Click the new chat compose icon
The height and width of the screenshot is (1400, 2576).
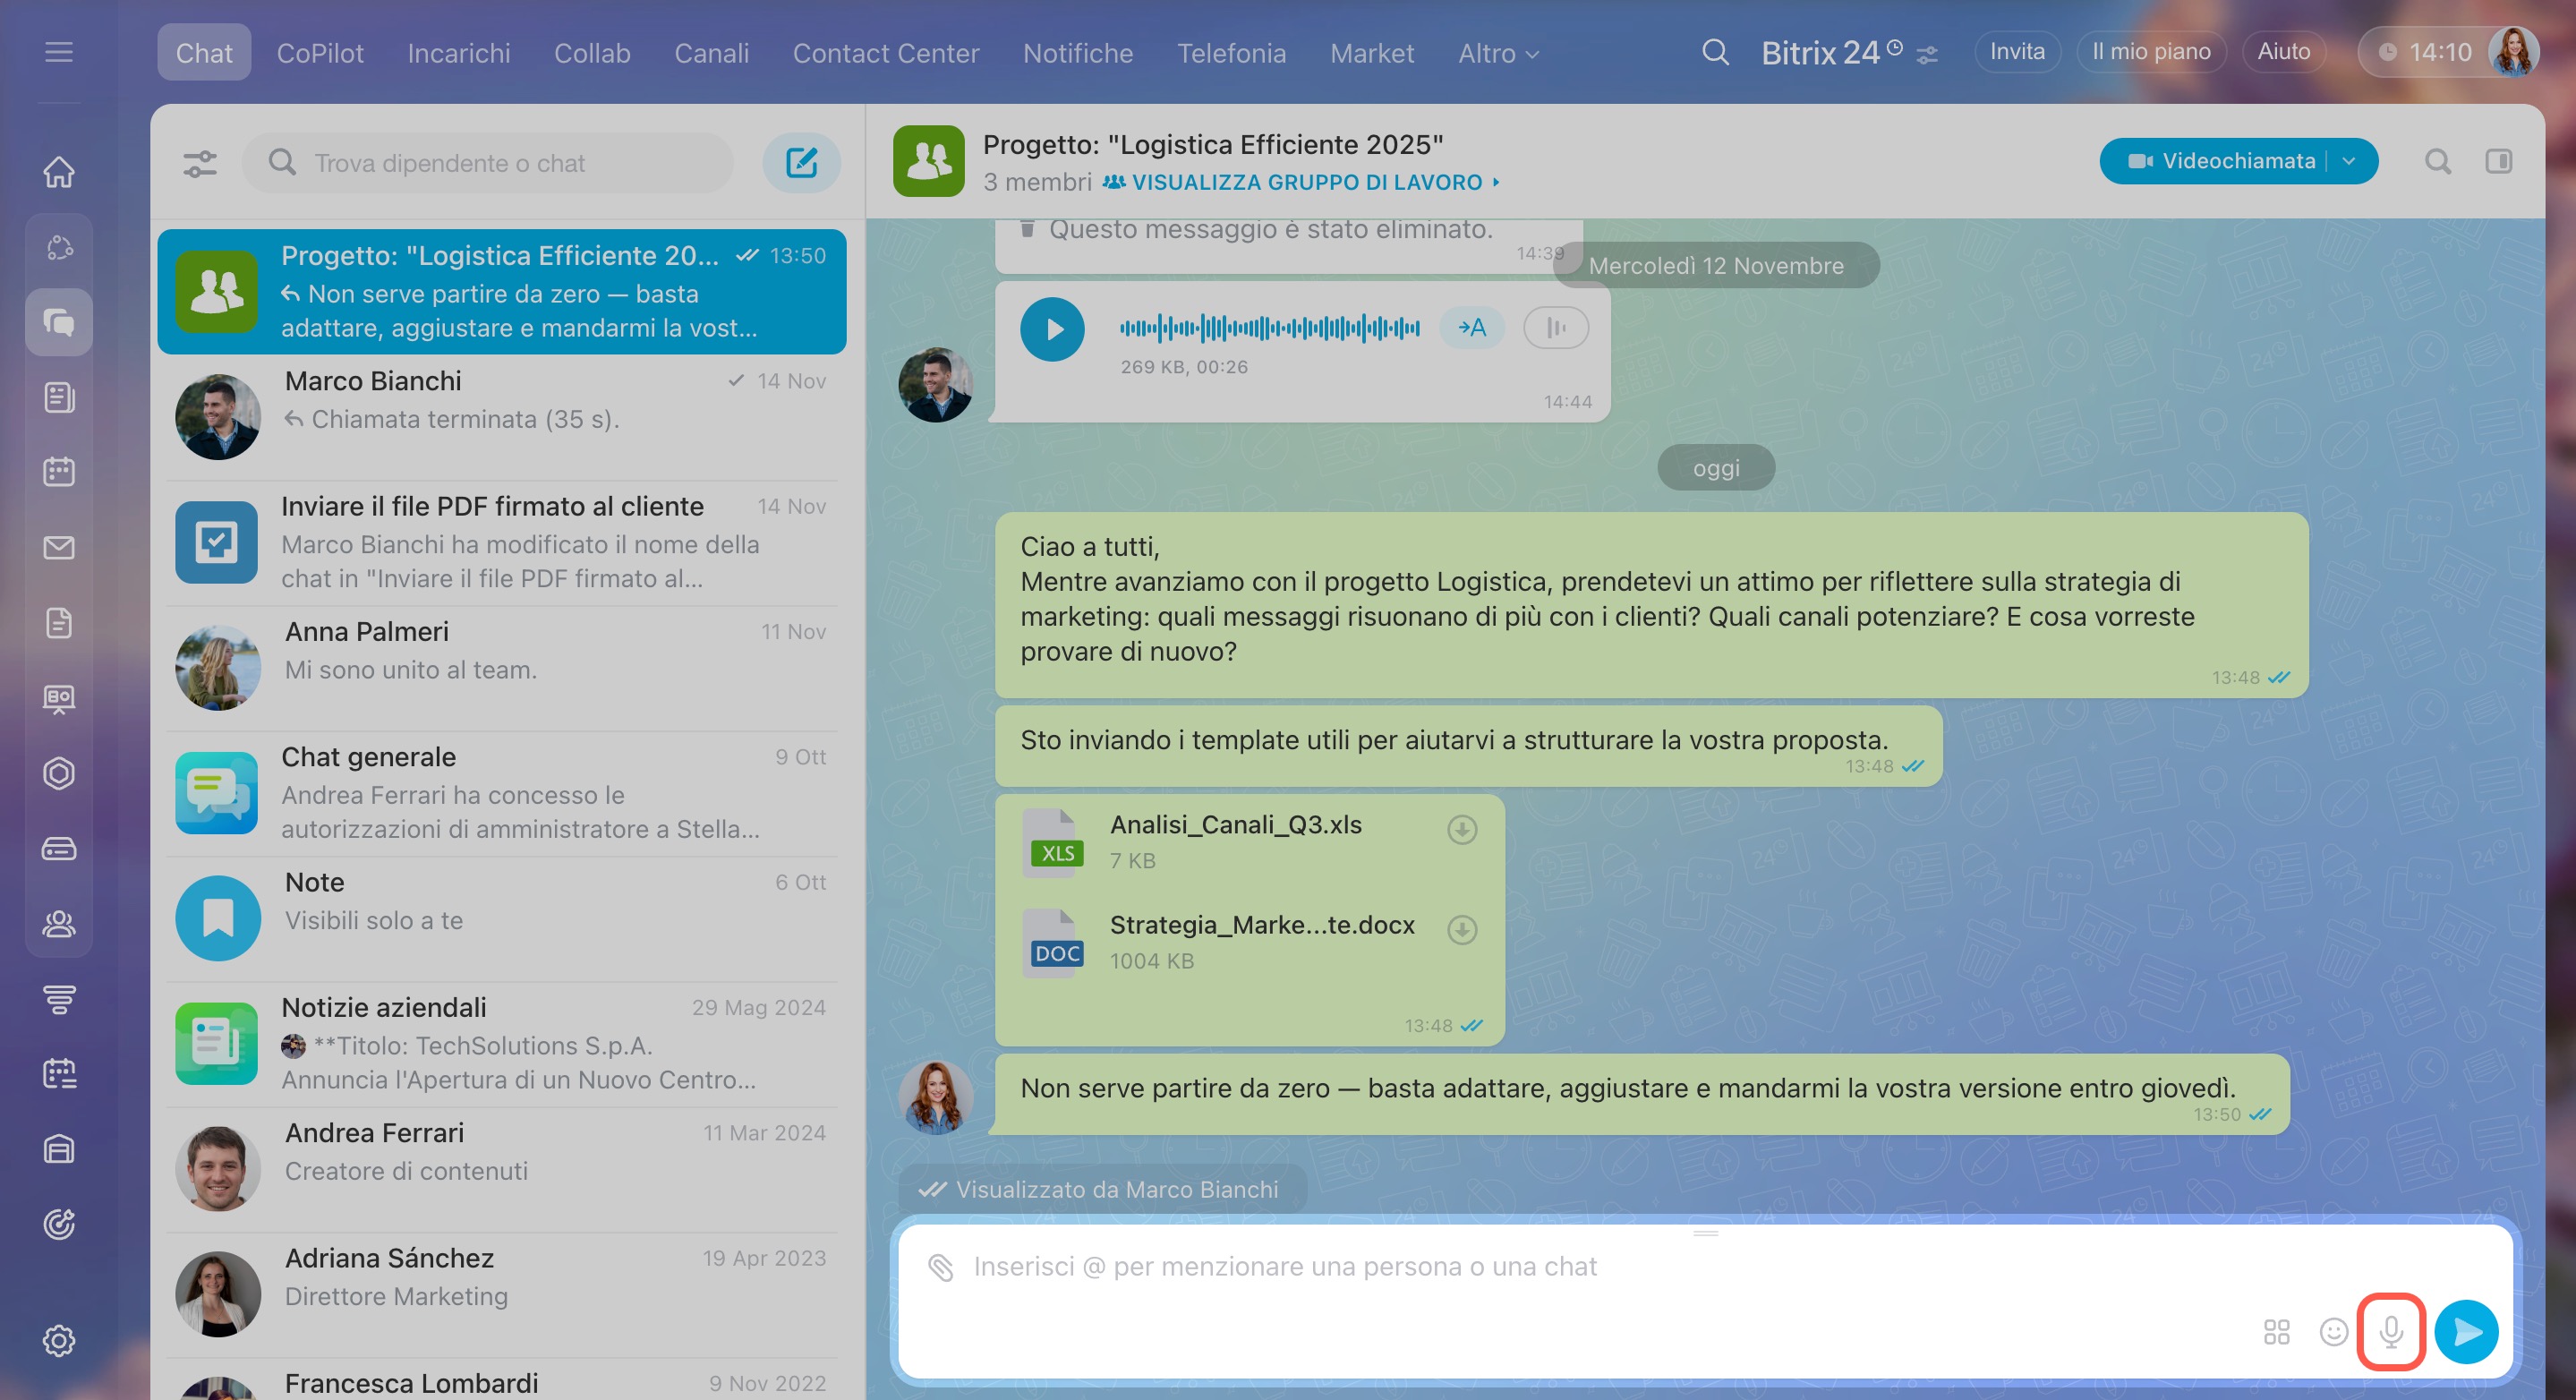point(801,162)
